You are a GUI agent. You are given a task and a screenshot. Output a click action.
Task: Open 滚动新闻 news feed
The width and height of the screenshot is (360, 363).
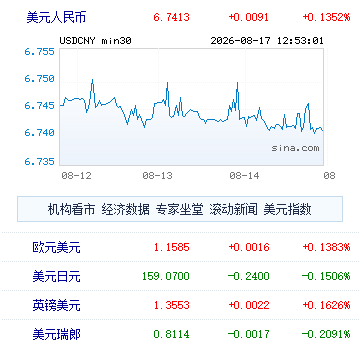(233, 210)
